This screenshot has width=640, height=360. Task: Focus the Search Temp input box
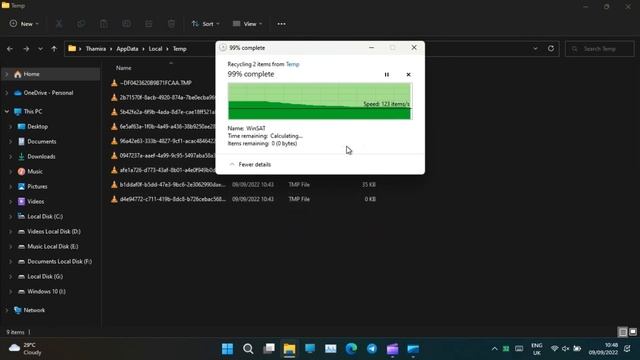600,49
